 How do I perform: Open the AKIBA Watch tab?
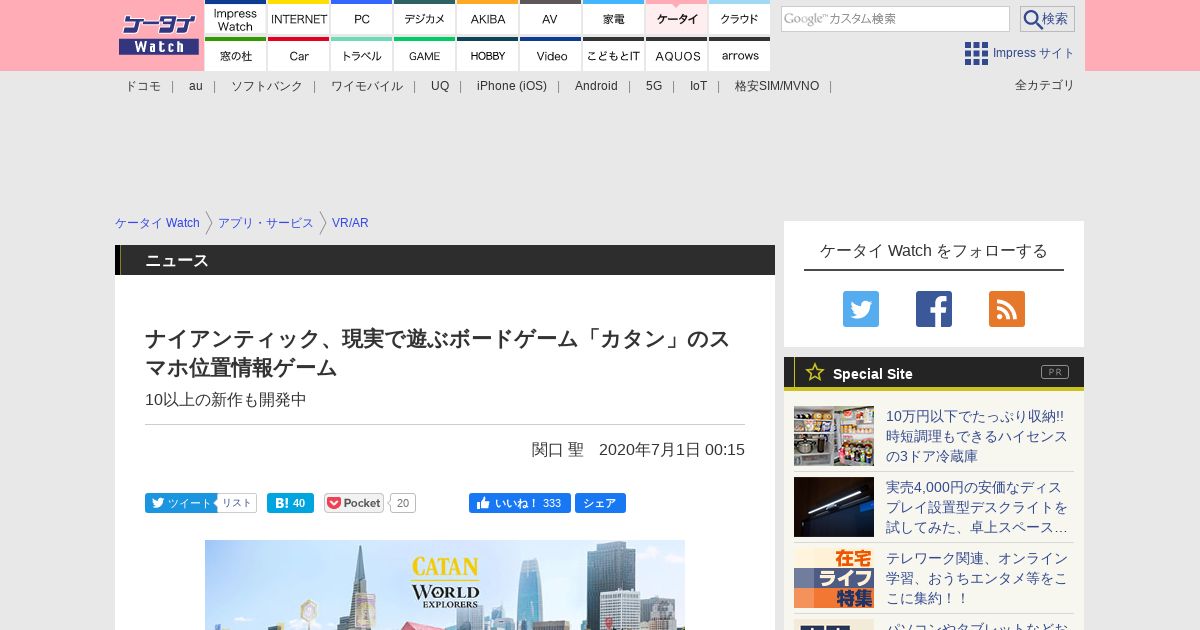[488, 19]
